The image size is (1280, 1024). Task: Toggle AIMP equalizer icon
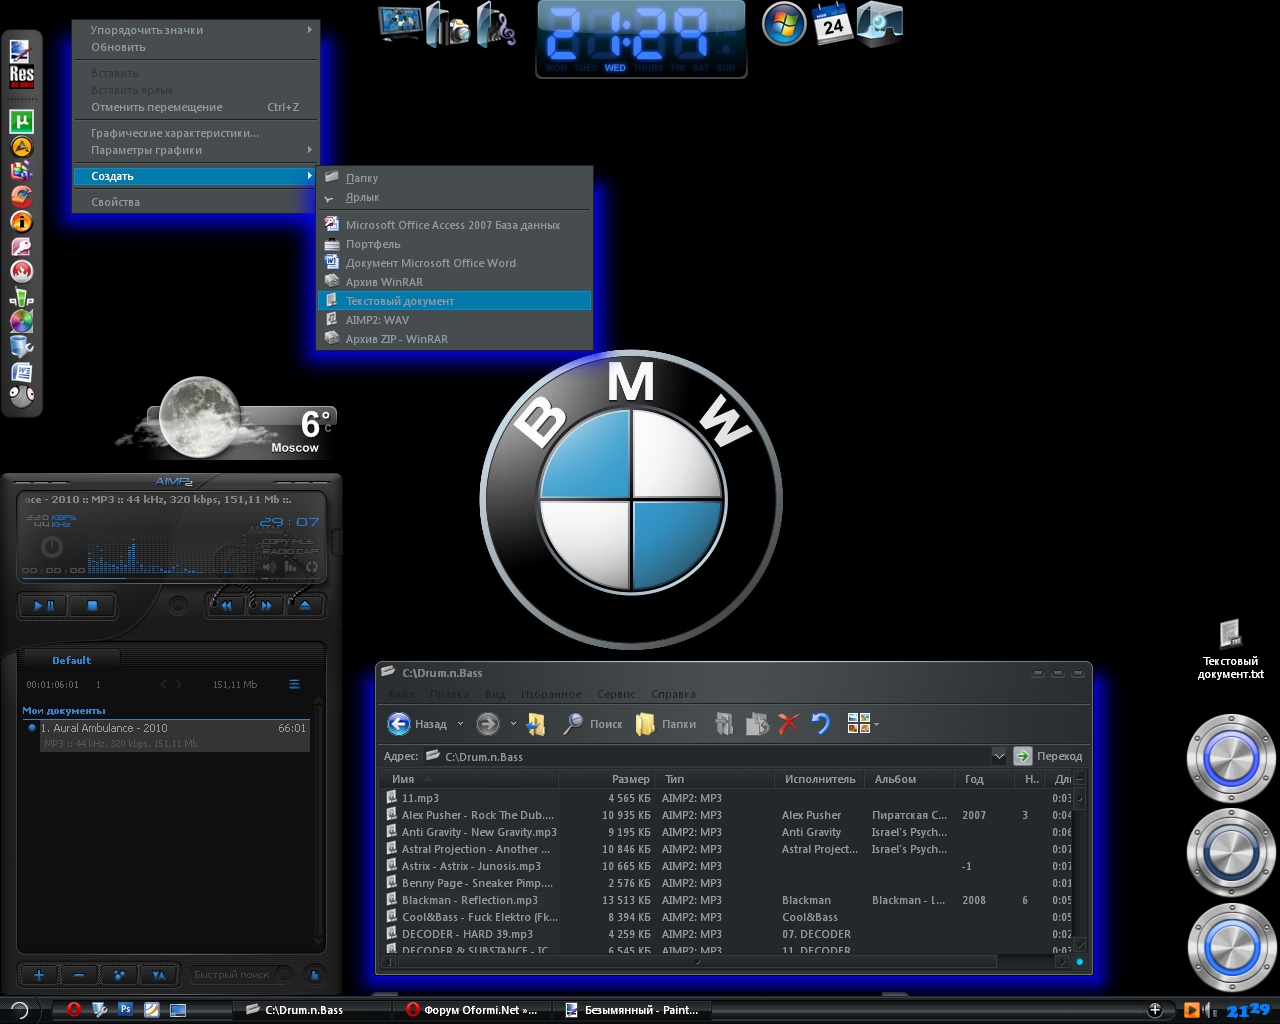coord(290,567)
